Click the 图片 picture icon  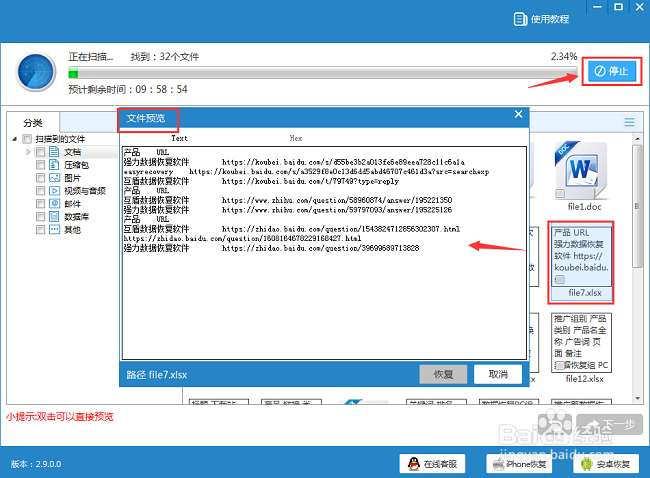point(54,177)
